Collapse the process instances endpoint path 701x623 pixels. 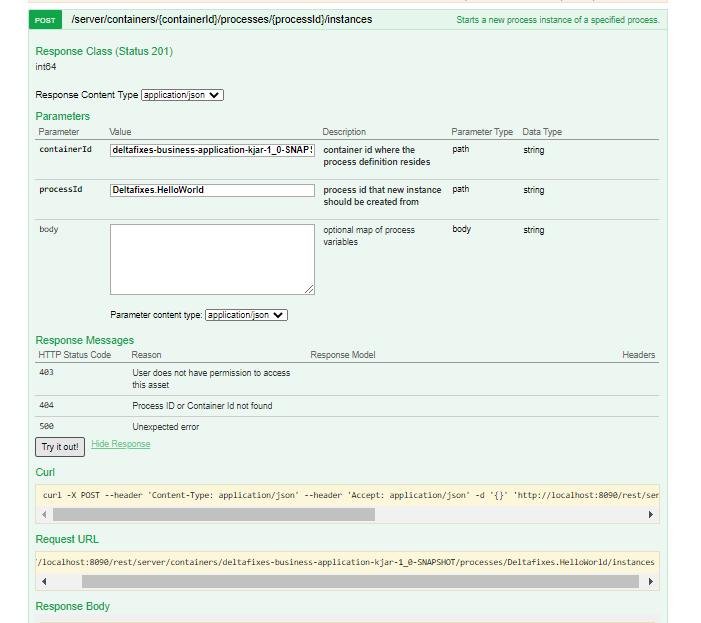point(221,20)
